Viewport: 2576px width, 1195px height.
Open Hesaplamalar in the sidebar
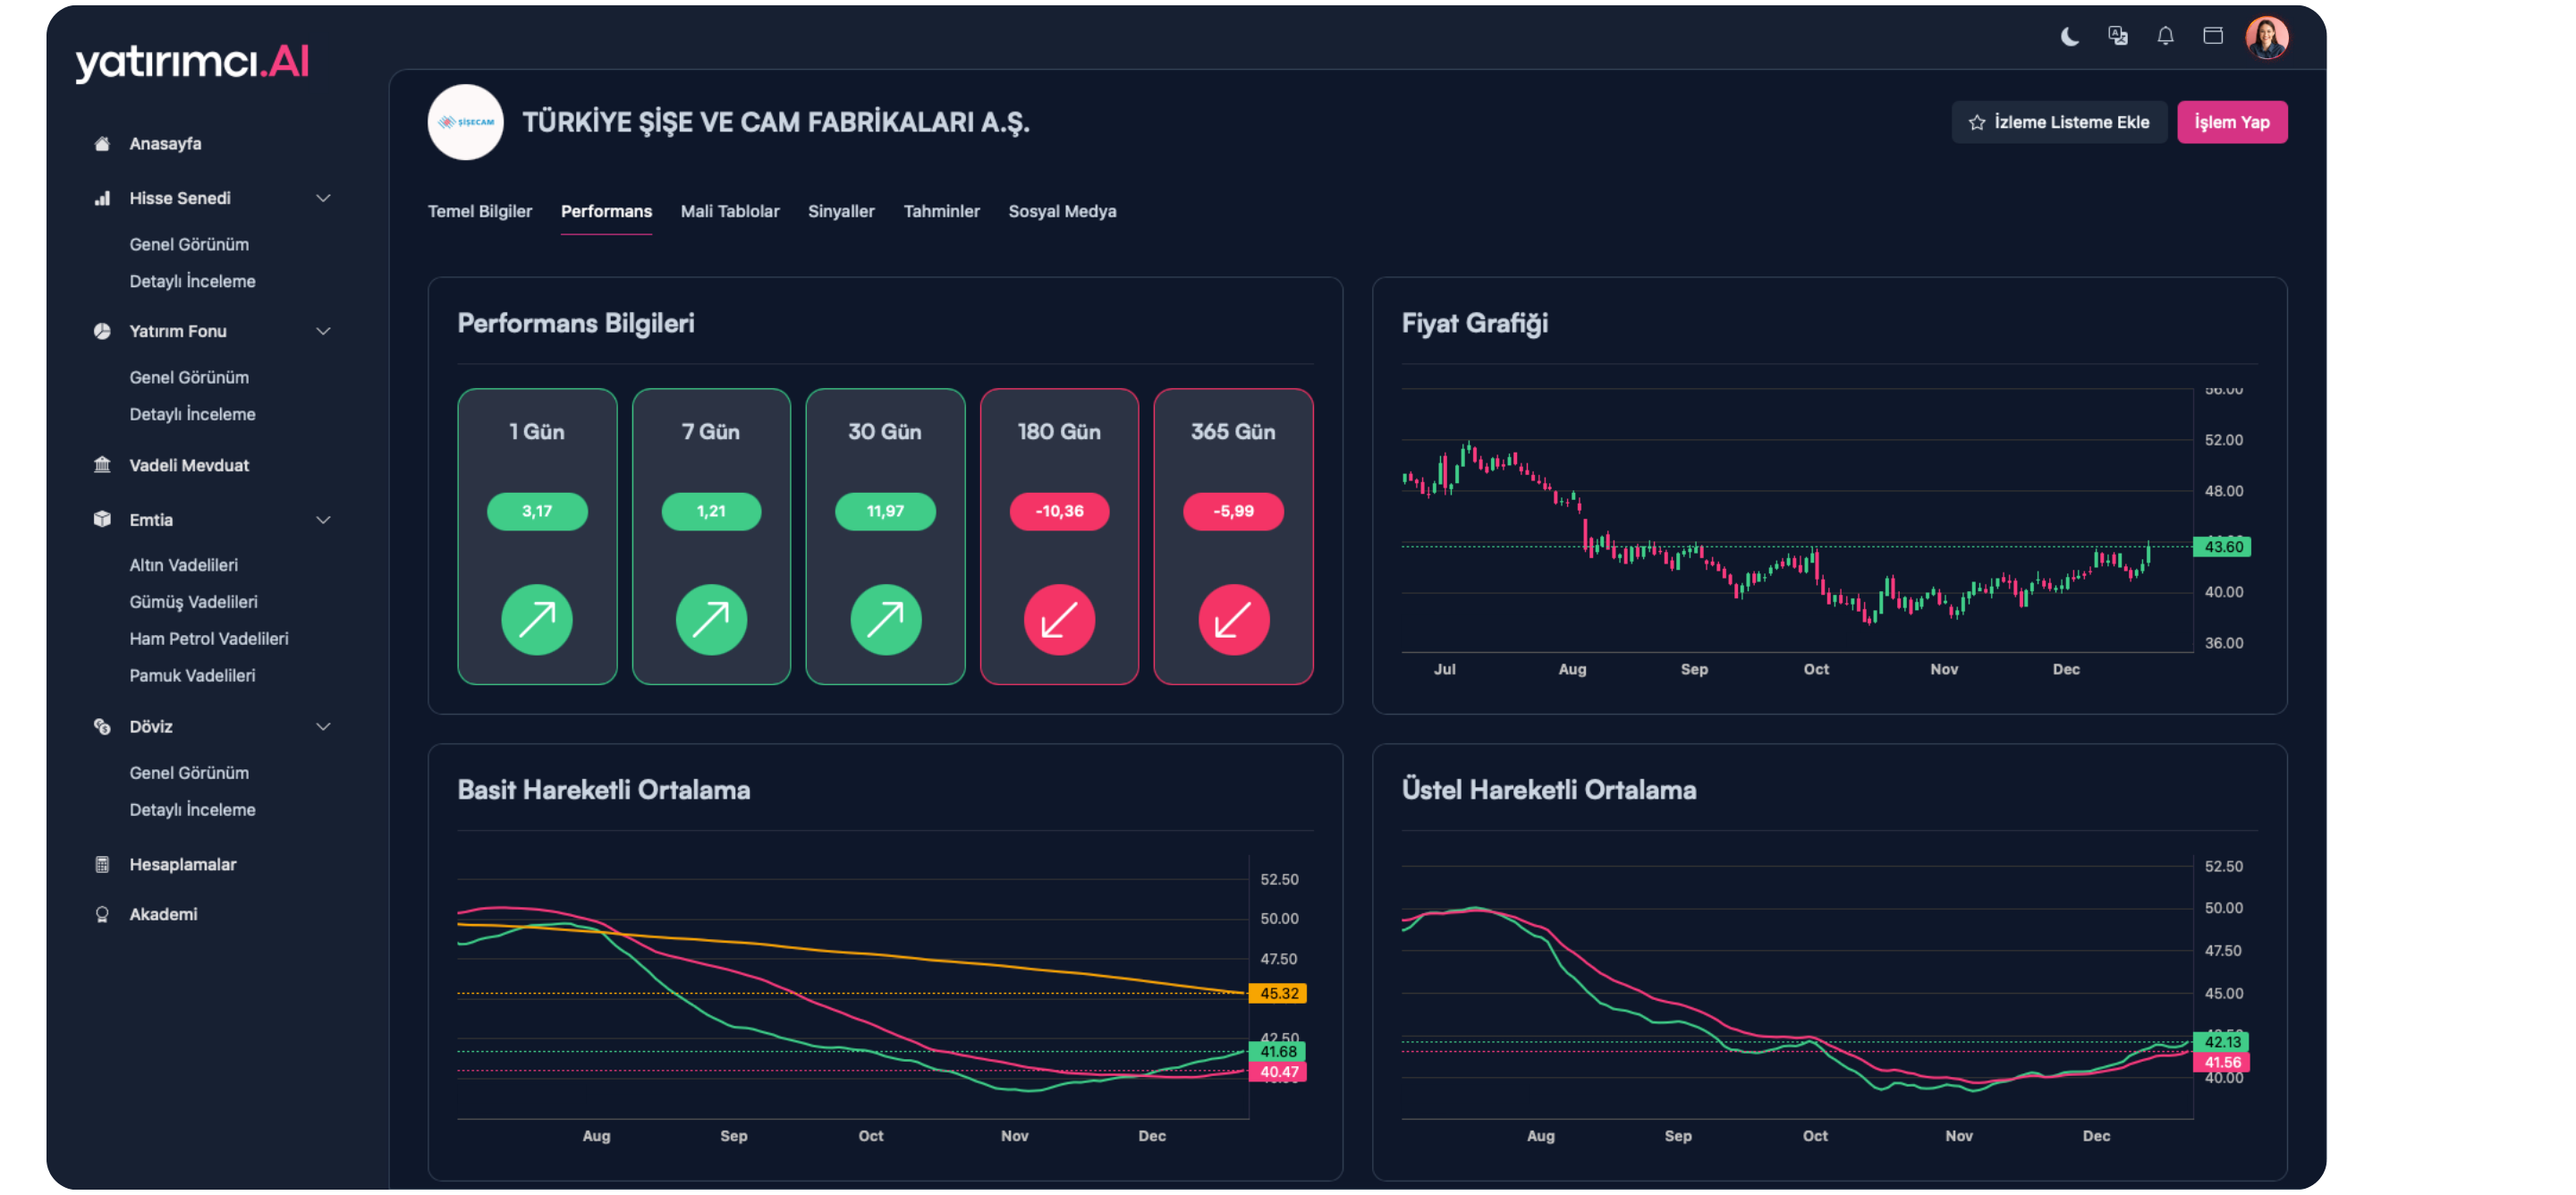point(183,865)
